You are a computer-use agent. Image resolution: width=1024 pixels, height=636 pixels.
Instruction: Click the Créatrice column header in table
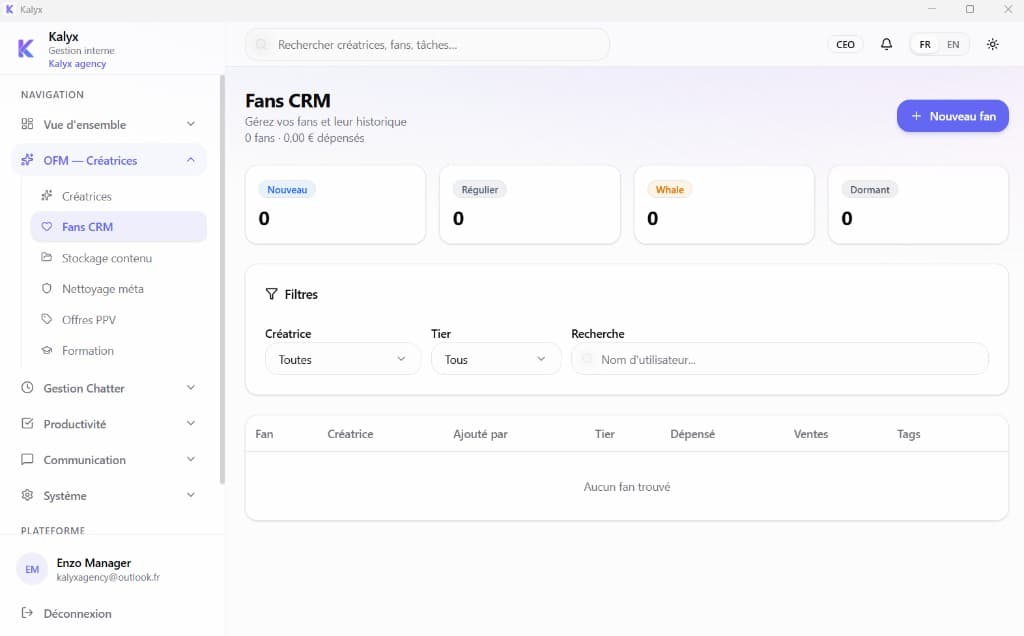[350, 434]
